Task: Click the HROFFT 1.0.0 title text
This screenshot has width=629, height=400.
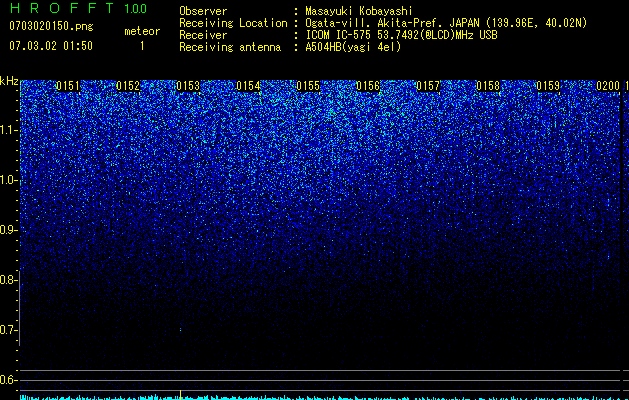Action: [78, 8]
